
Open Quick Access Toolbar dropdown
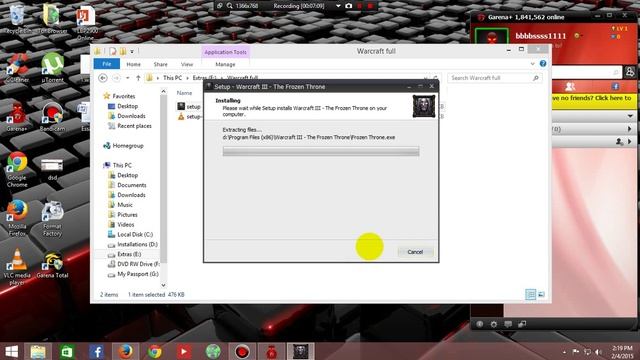point(132,51)
